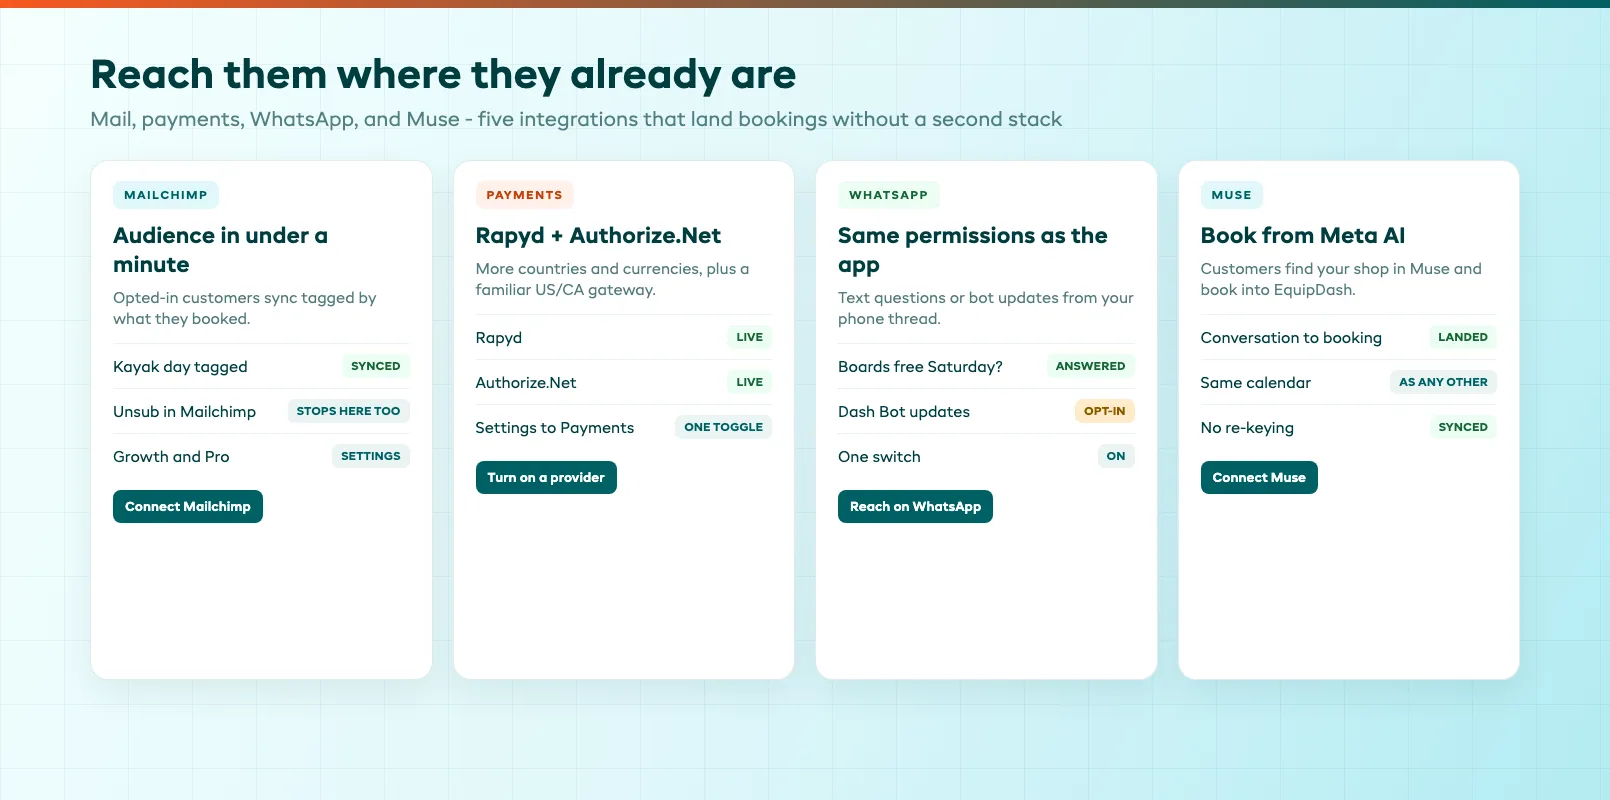Click the Conversation to booking row label
The height and width of the screenshot is (800, 1610).
pos(1291,338)
